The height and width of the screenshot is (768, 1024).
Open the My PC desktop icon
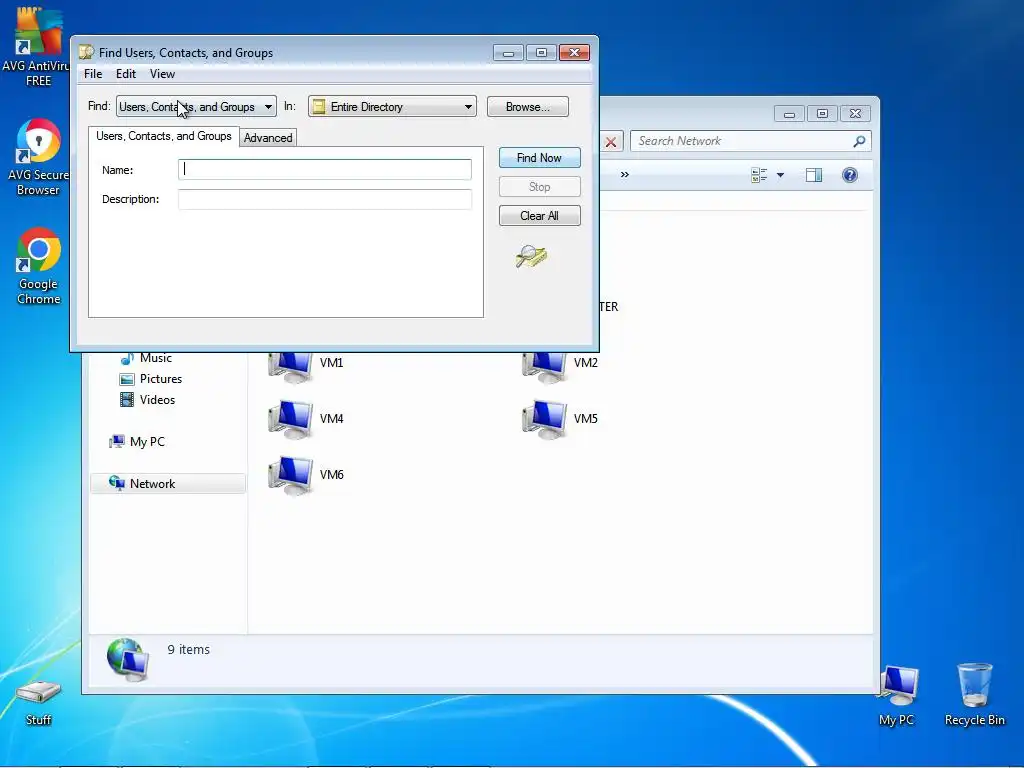[897, 696]
